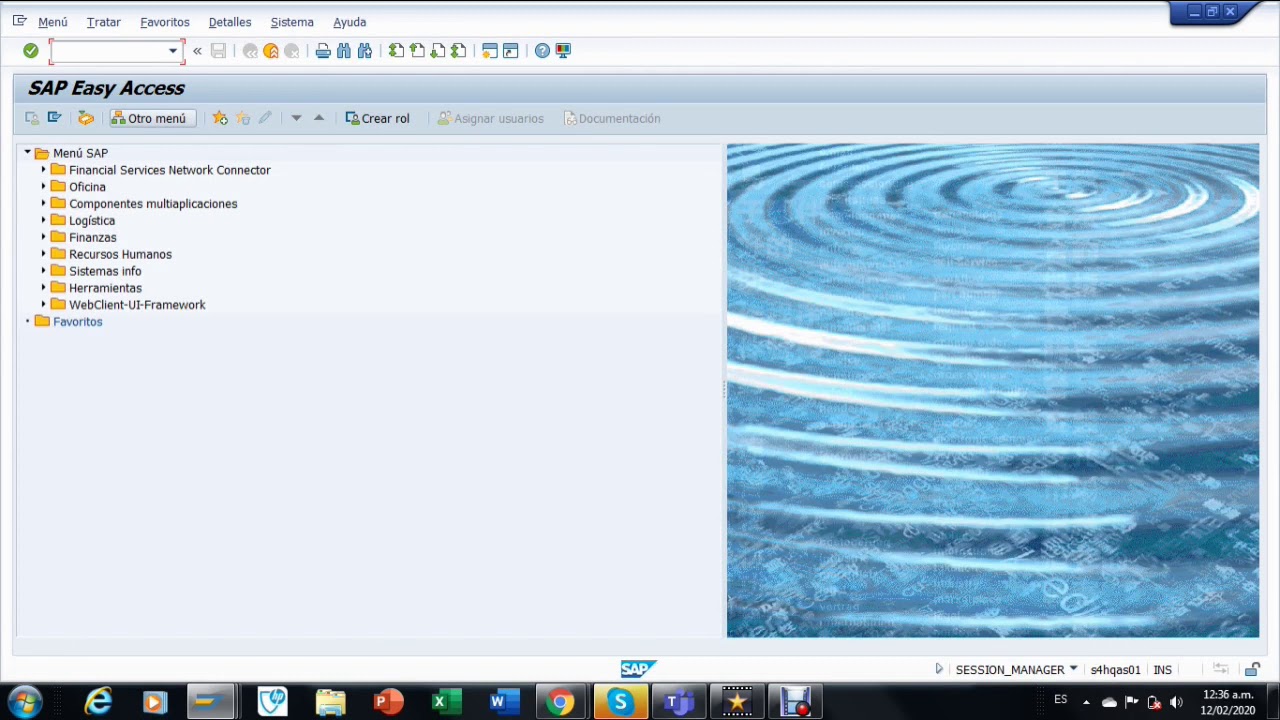Click the s4hqas01 server status field
1280x720 pixels.
tap(1115, 670)
